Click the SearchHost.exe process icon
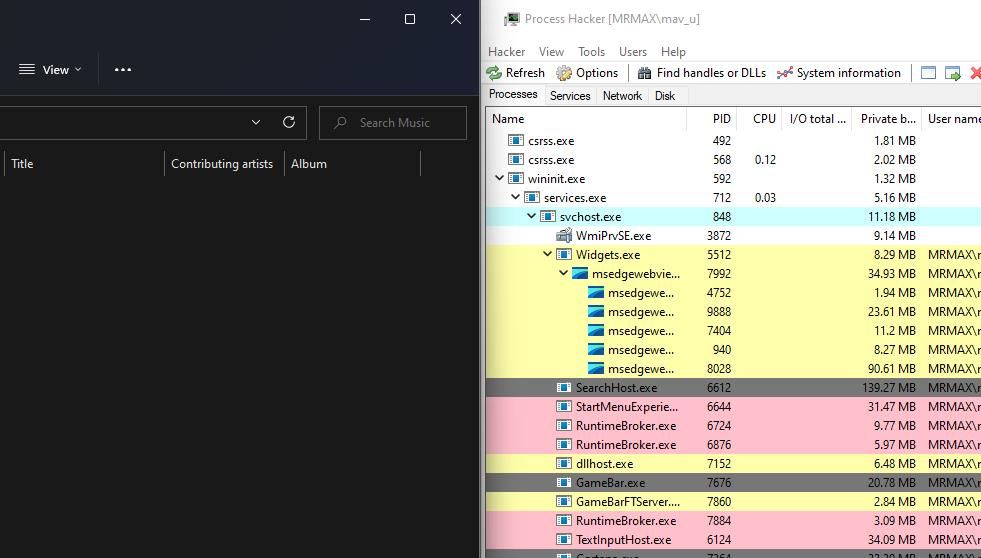Viewport: 981px width, 558px height. coord(564,388)
